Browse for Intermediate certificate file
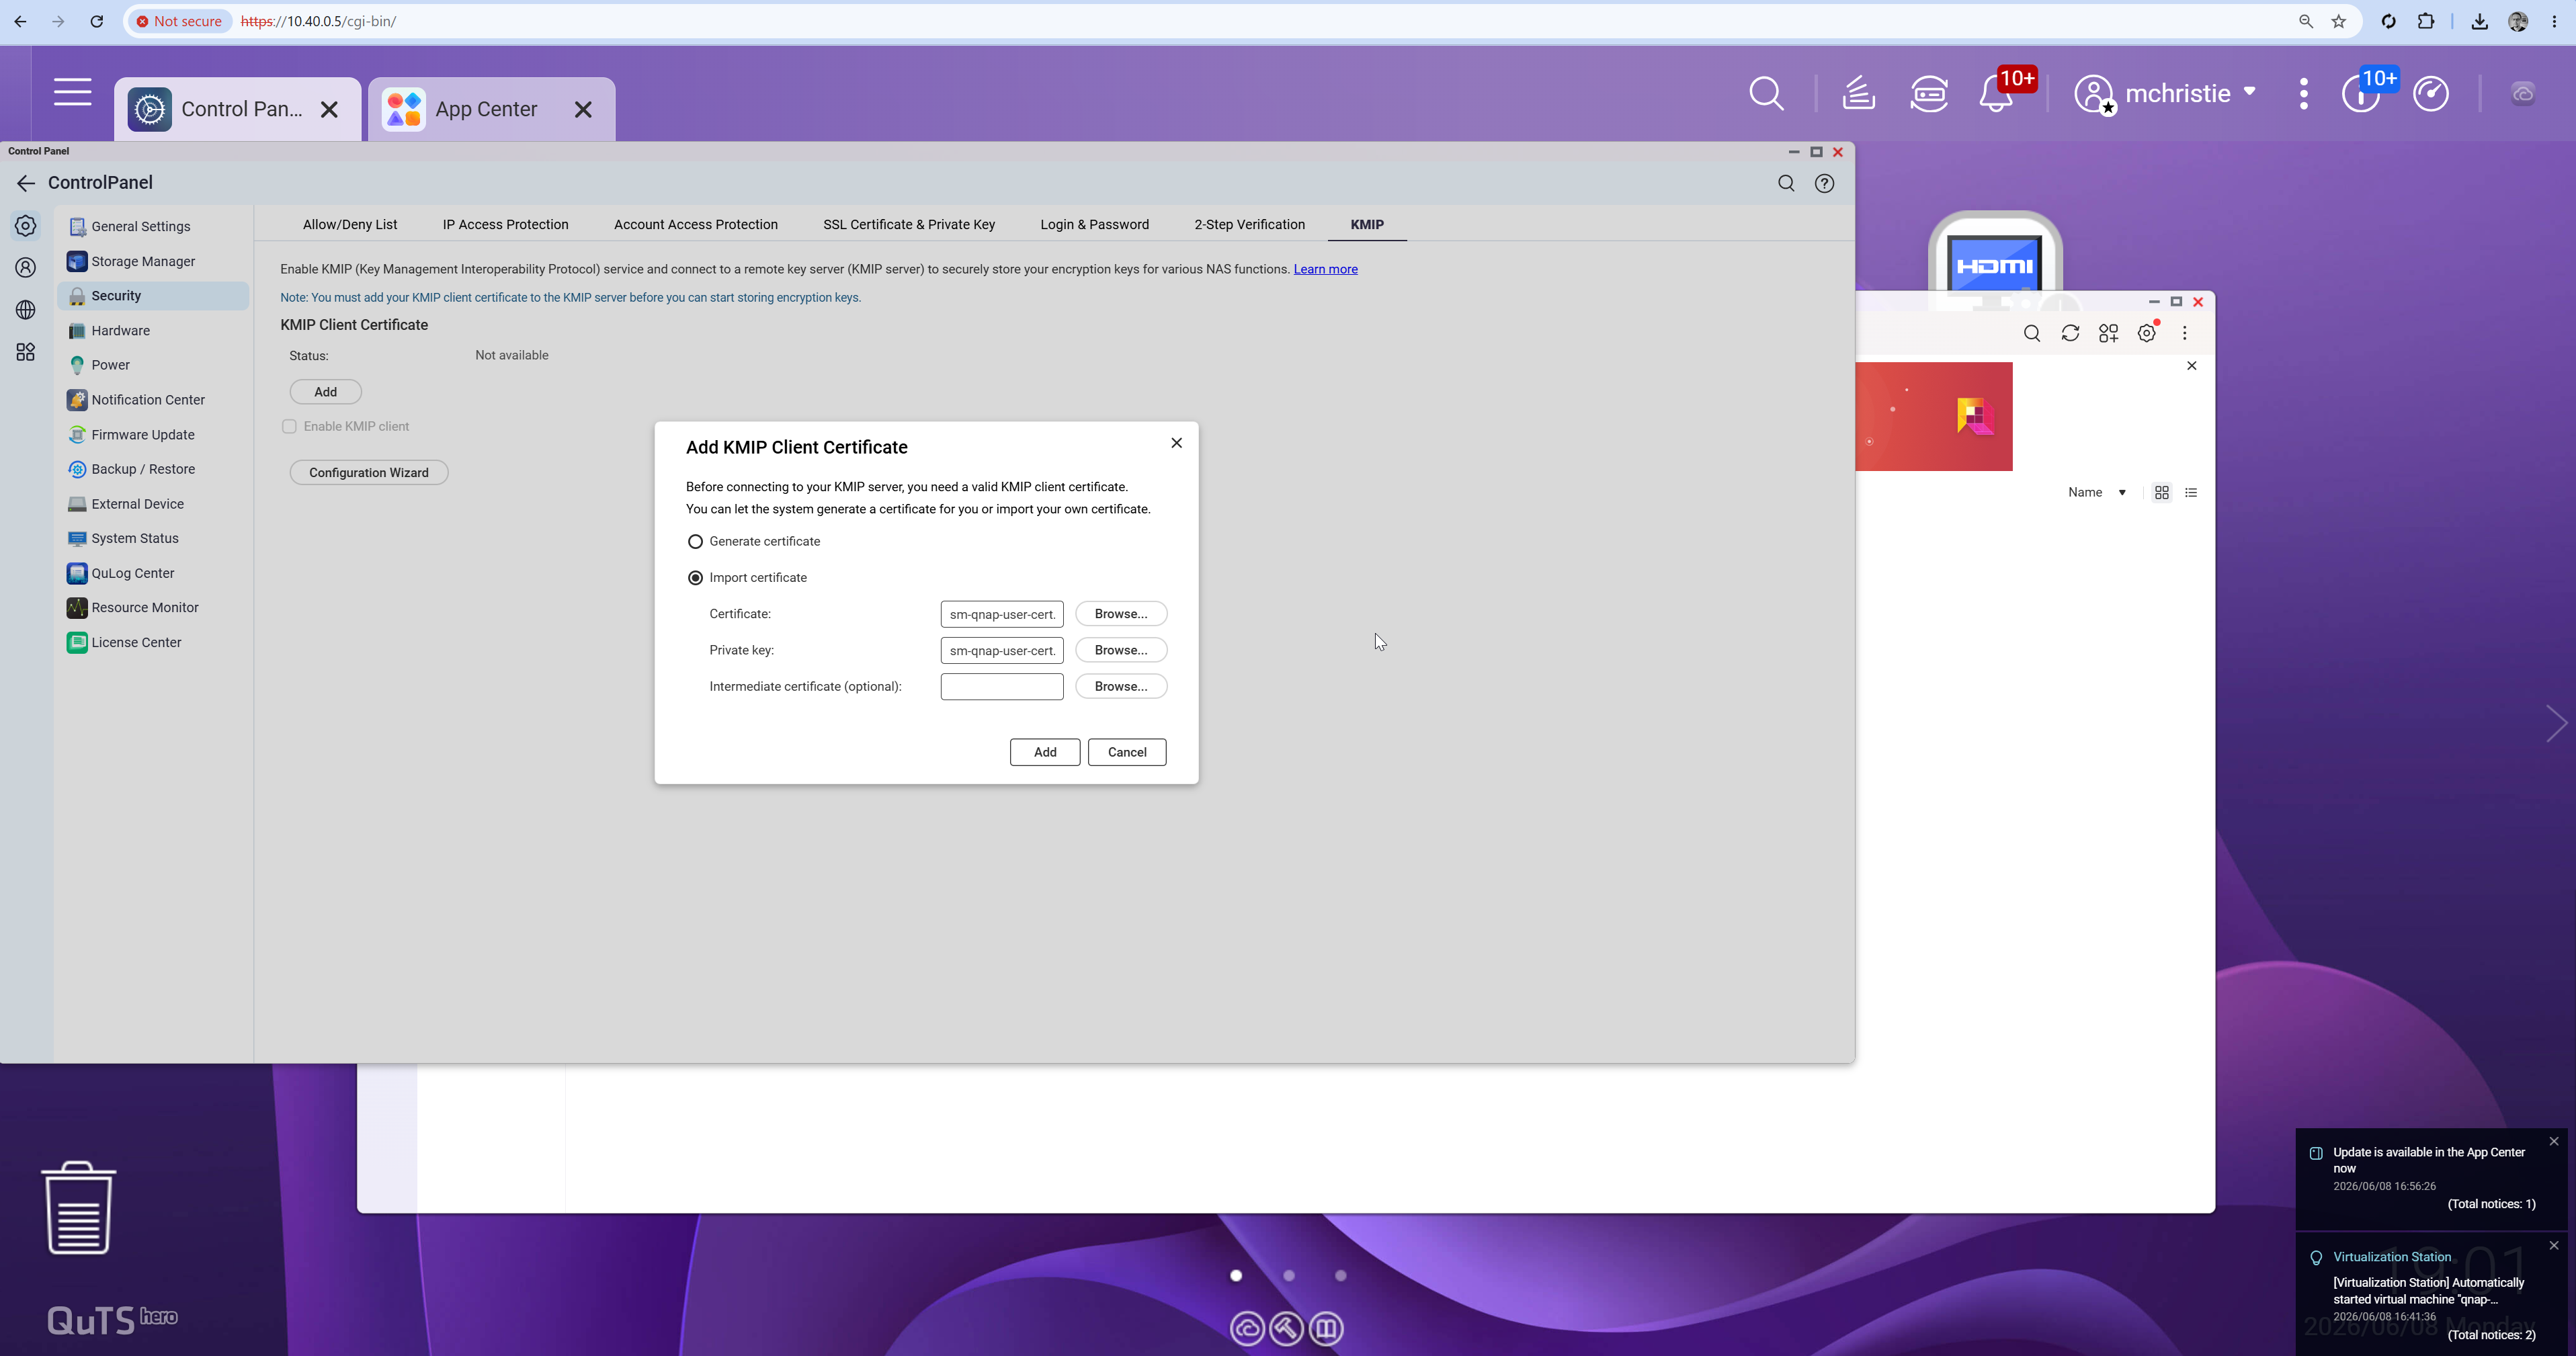The height and width of the screenshot is (1356, 2576). click(x=1121, y=687)
